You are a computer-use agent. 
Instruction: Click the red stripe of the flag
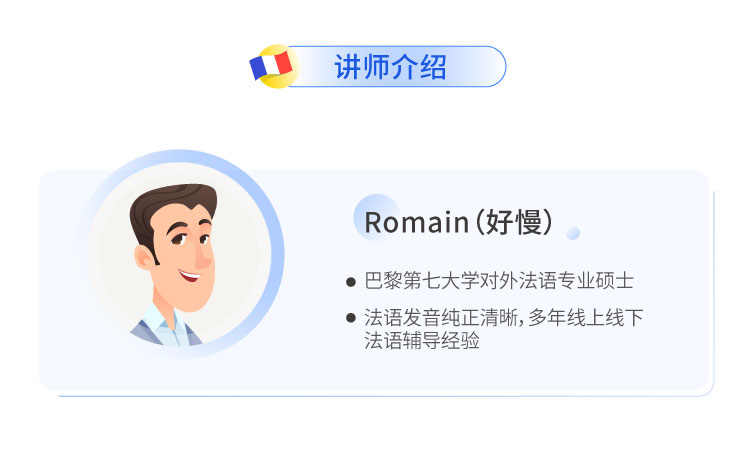point(284,63)
